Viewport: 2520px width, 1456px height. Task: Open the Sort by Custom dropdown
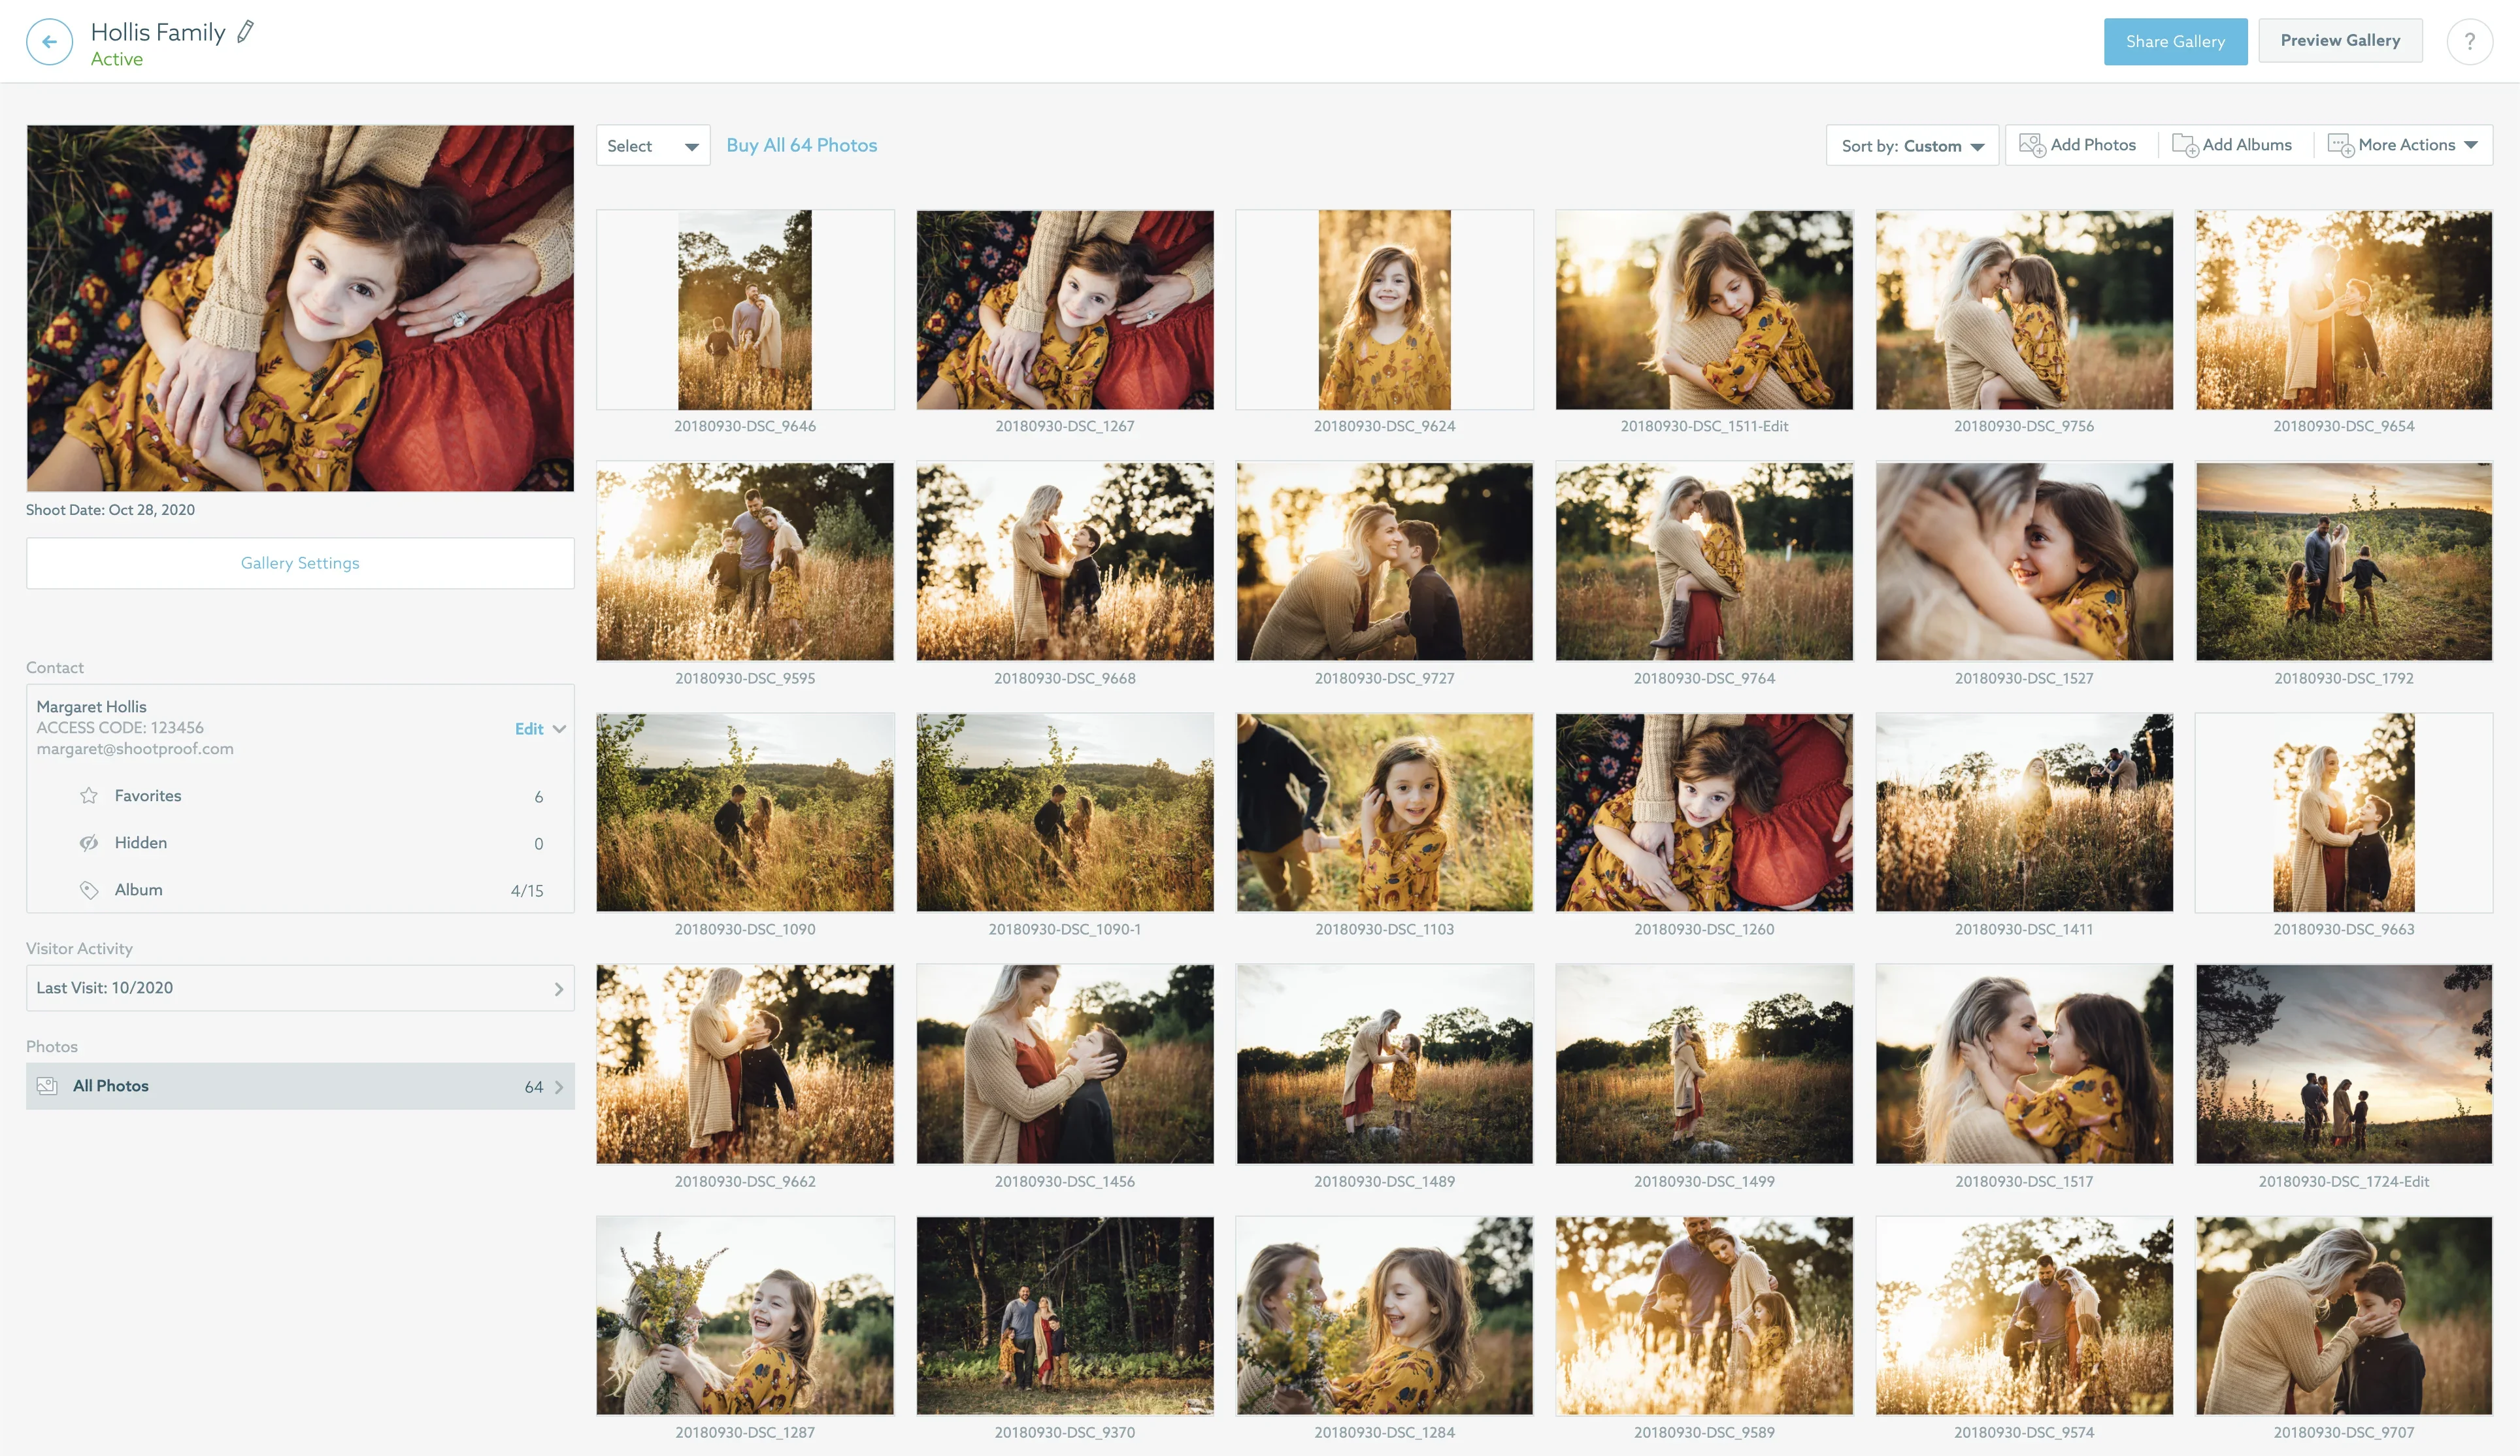(1911, 145)
